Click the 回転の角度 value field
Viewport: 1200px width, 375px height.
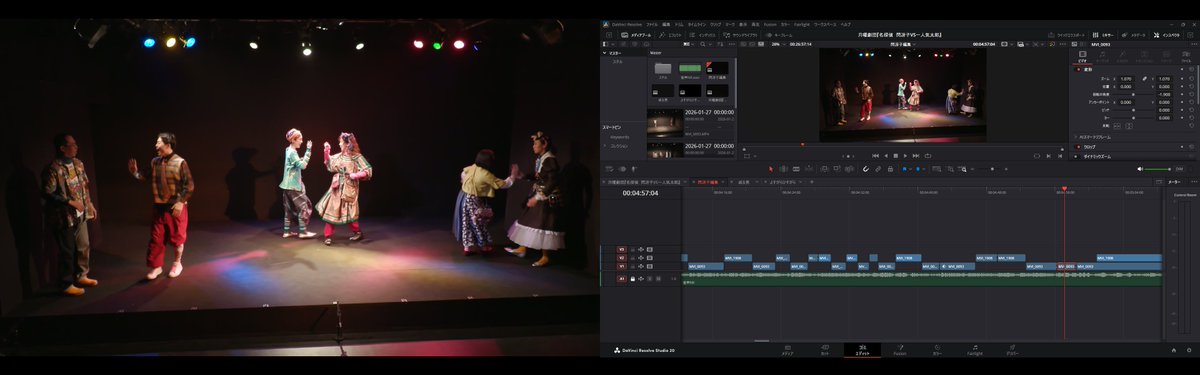tap(1165, 94)
